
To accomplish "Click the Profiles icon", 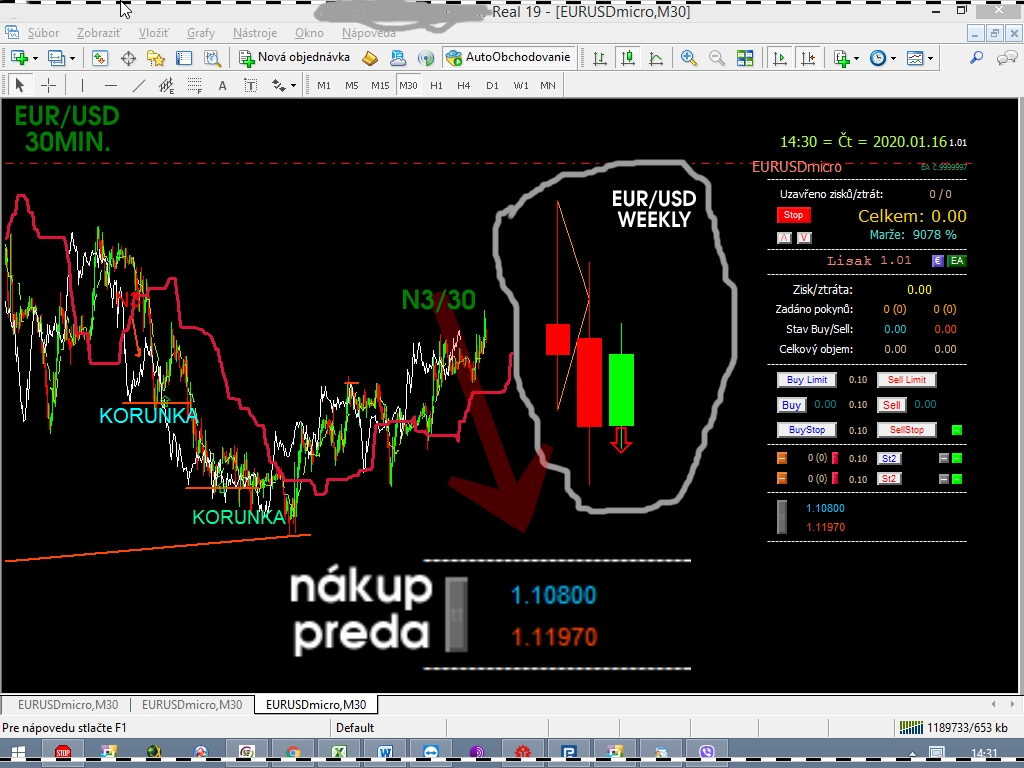I will point(56,58).
